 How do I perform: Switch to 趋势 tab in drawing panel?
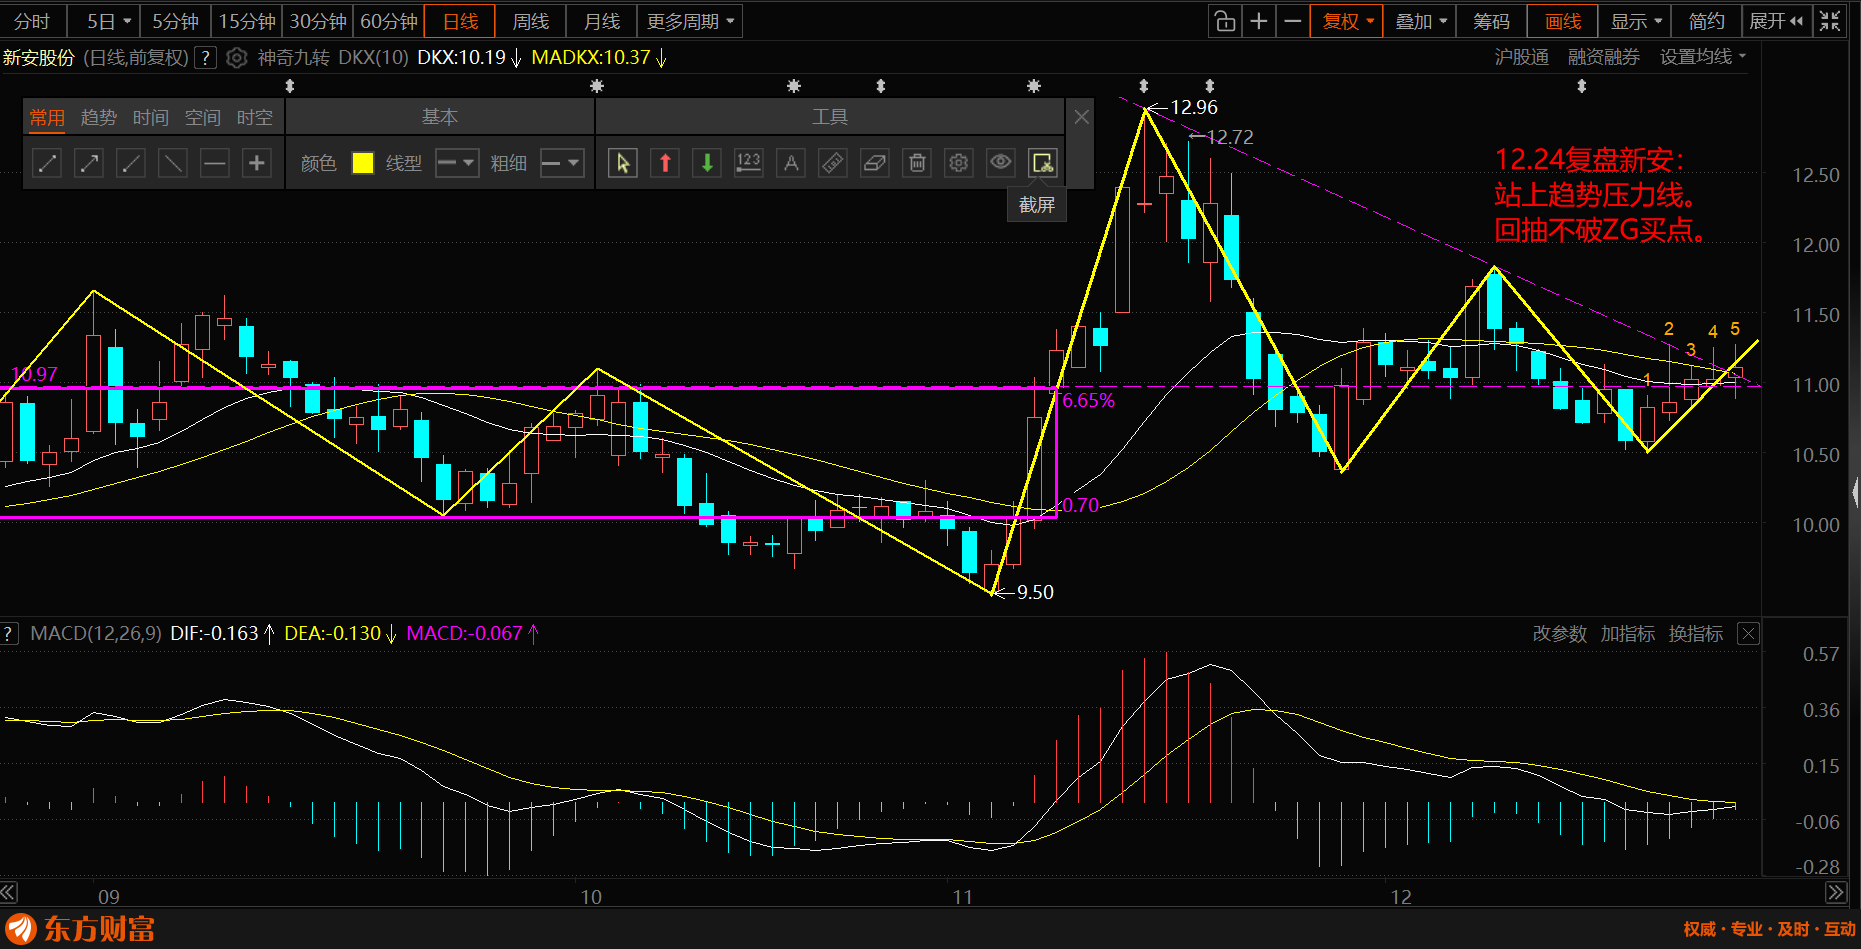(x=98, y=118)
